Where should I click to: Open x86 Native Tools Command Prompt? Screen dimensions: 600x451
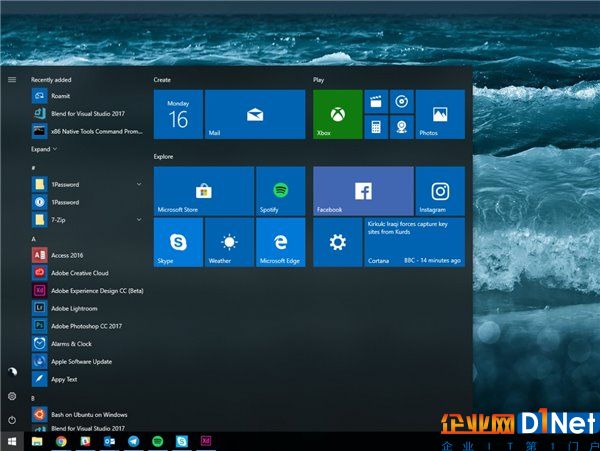[x=87, y=131]
